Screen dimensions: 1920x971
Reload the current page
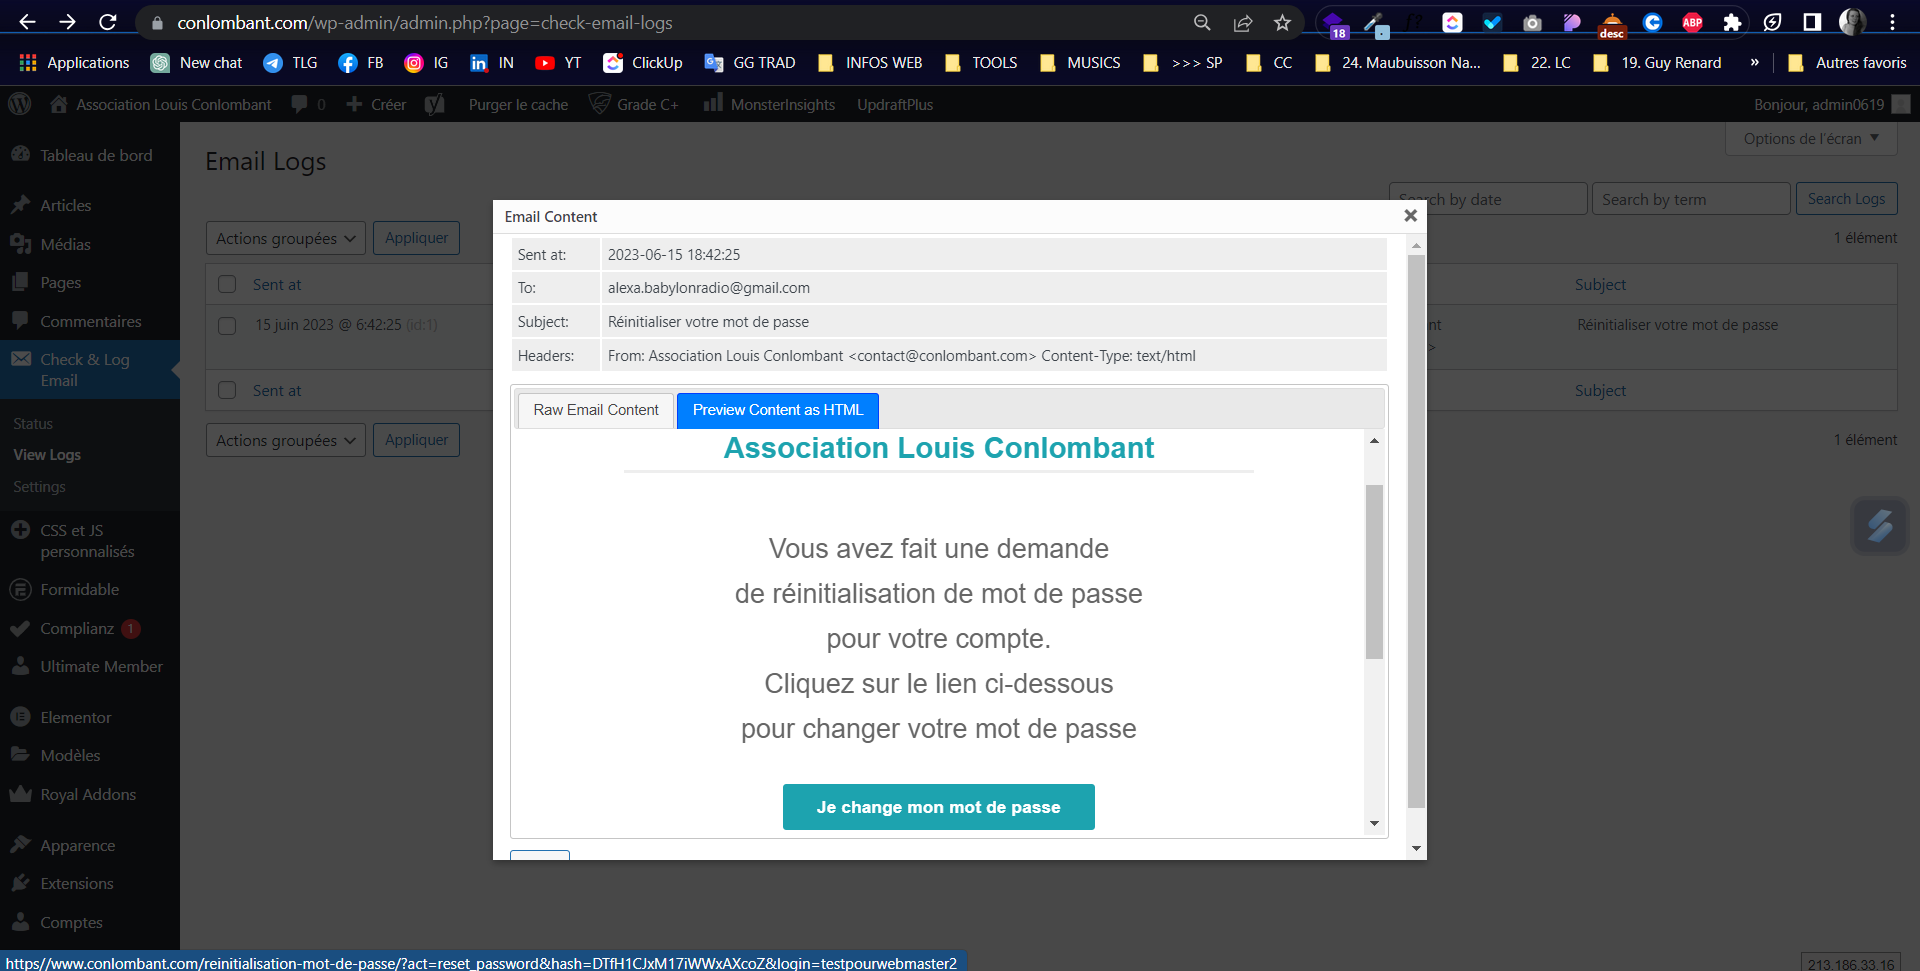click(x=108, y=22)
